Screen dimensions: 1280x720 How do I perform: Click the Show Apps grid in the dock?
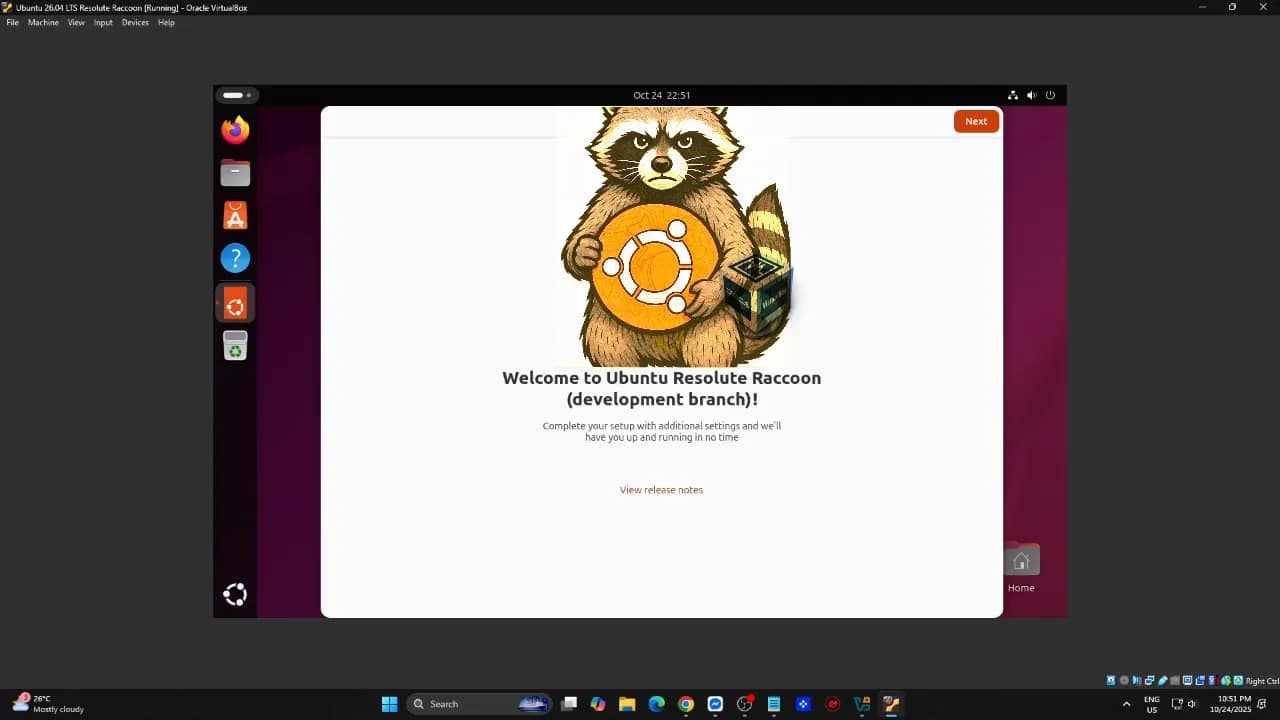(x=235, y=593)
